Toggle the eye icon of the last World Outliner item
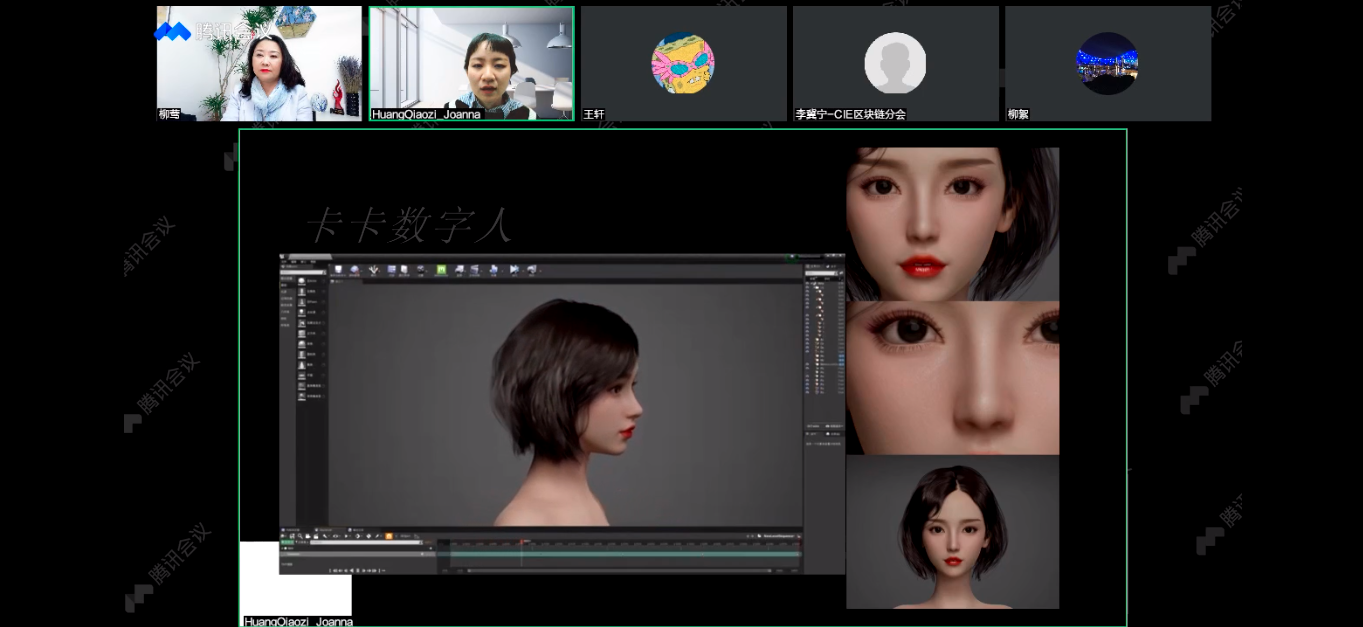1363x627 pixels. point(808,393)
